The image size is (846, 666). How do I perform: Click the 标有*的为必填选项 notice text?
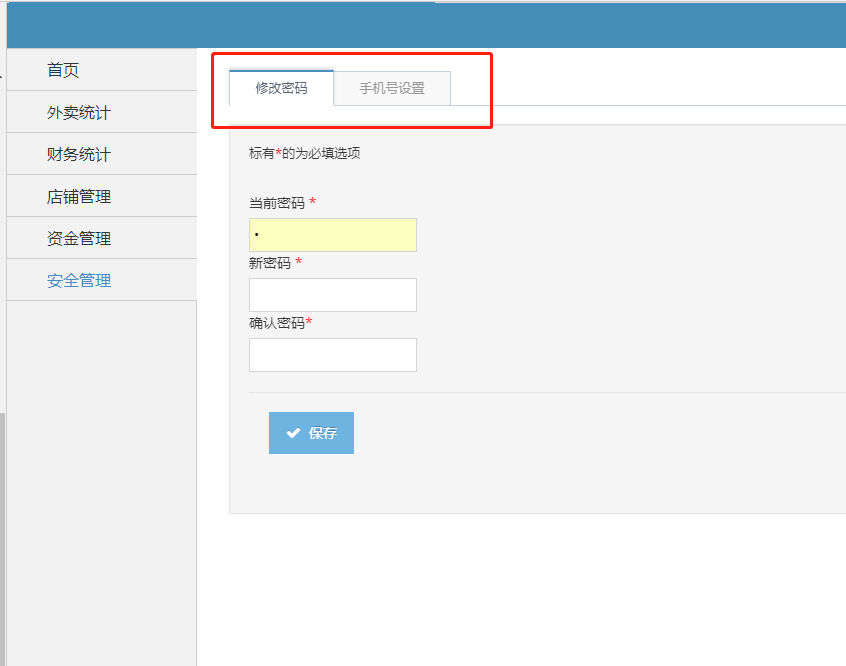point(304,153)
